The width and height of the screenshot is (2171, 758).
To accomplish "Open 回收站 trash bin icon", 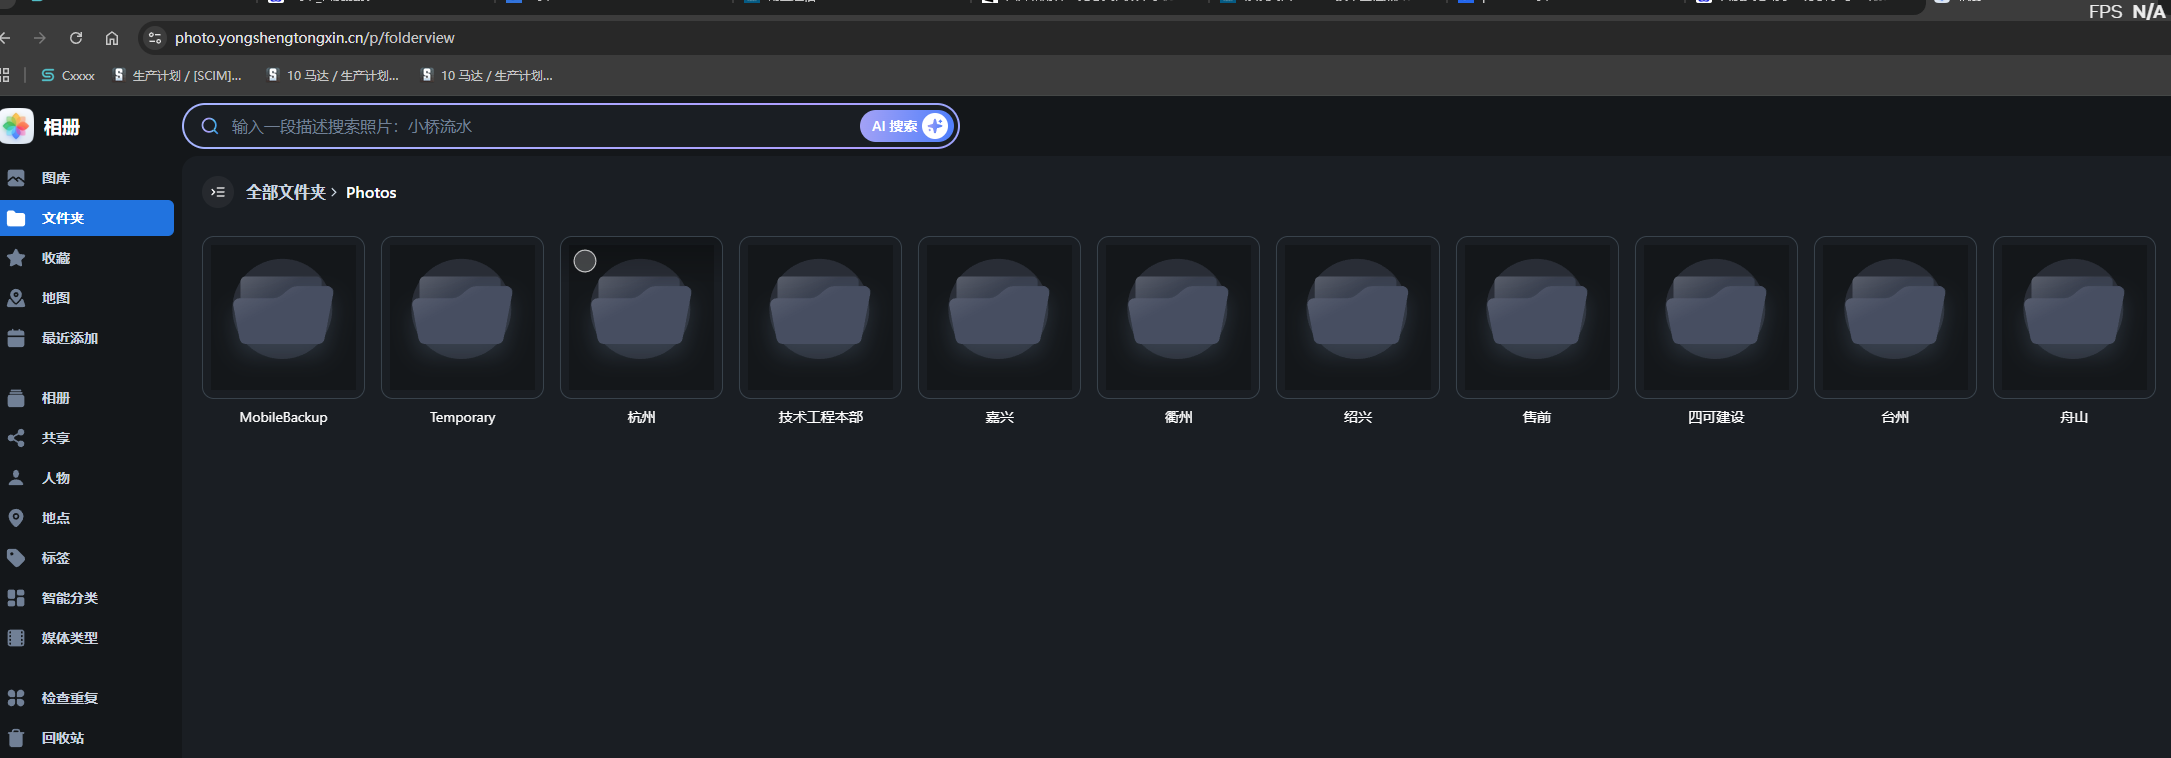I will point(16,738).
